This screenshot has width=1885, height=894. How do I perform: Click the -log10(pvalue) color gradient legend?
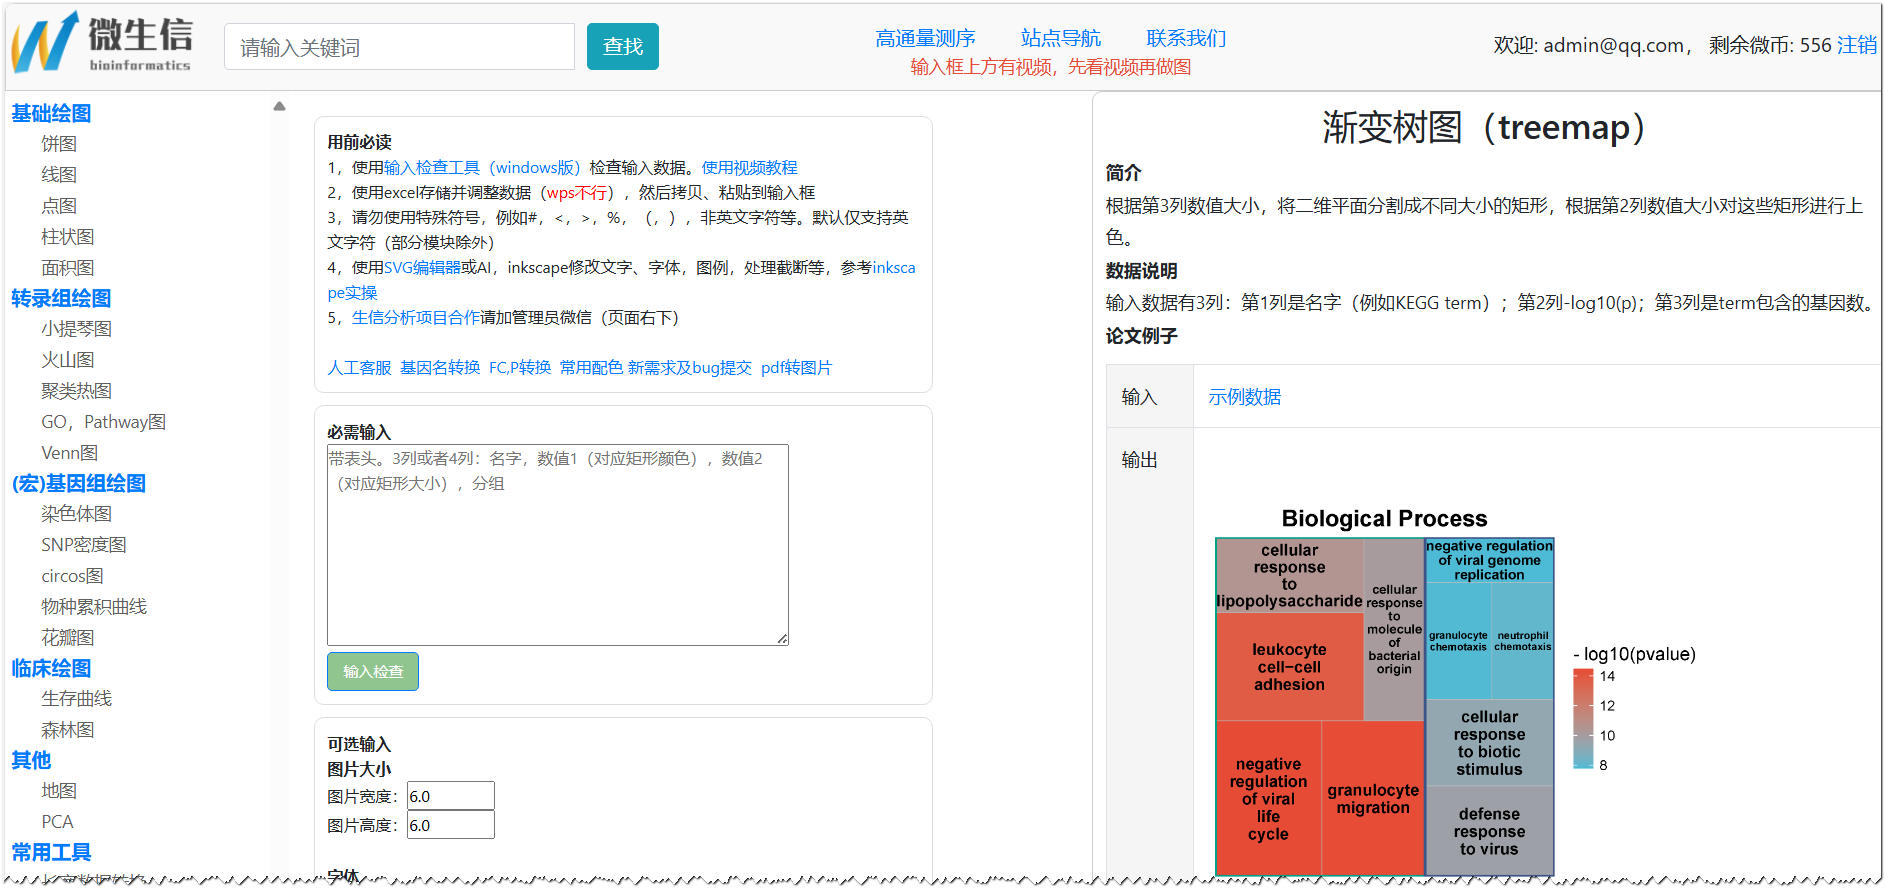(1583, 719)
